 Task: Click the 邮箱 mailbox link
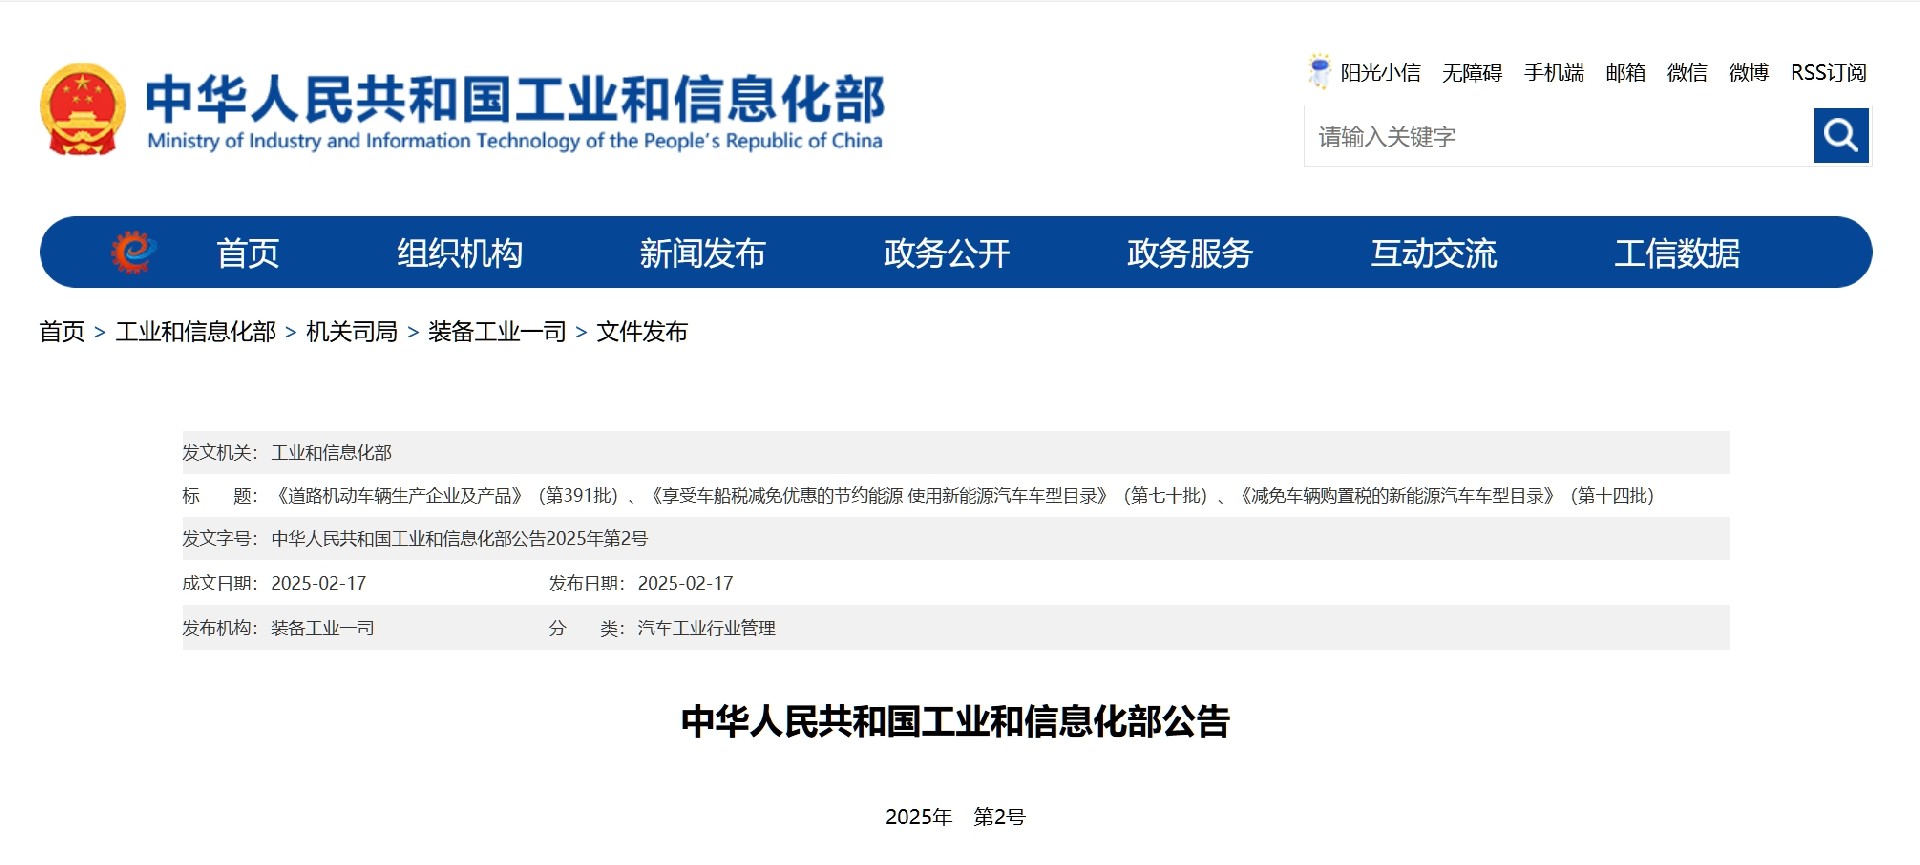(x=1625, y=73)
